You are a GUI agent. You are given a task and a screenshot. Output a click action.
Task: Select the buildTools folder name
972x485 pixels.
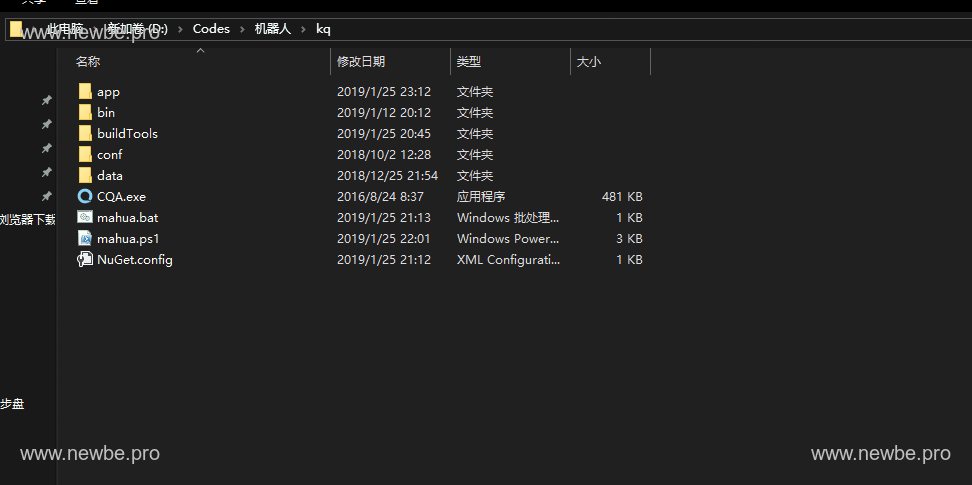128,133
